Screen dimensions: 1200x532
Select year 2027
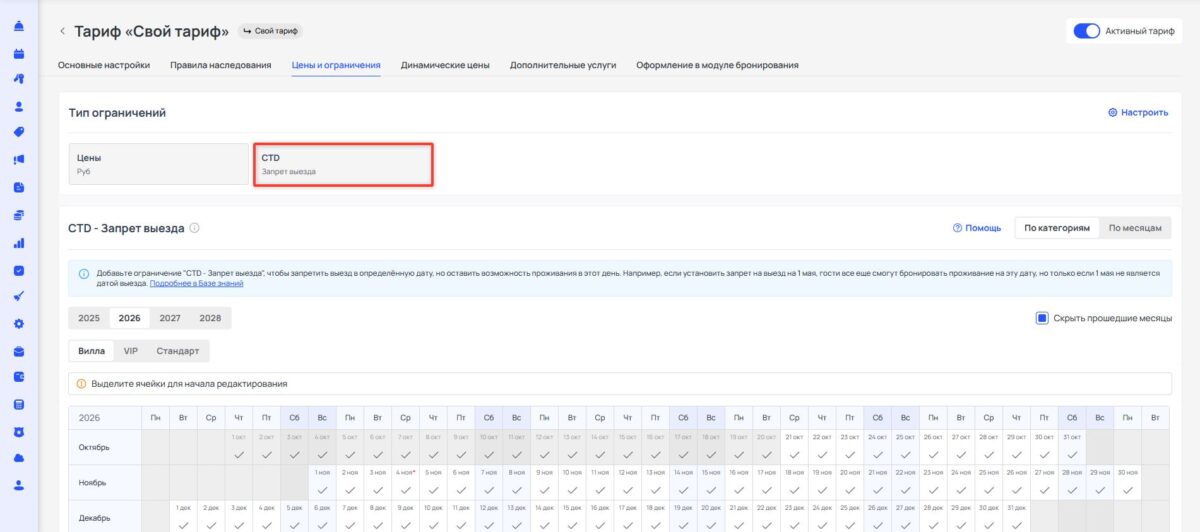click(x=170, y=318)
